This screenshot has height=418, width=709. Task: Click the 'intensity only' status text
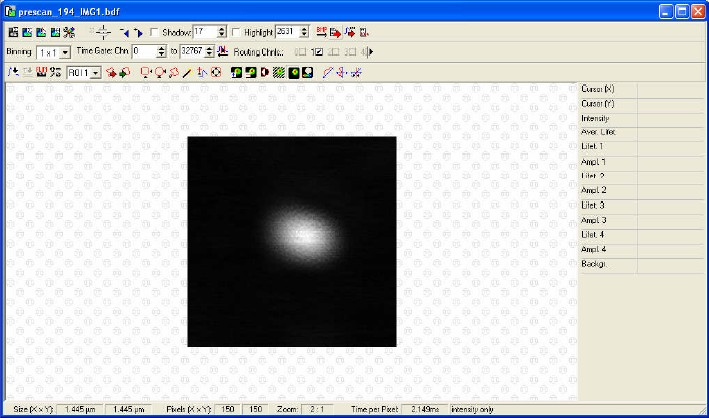[x=473, y=409]
